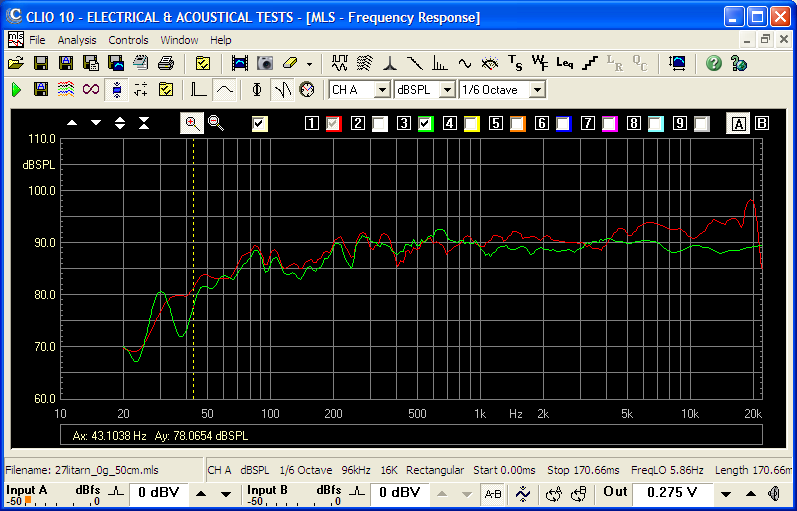Open the waterfall analysis icon
Screen dimensions: 797x511
pyautogui.click(x=364, y=64)
